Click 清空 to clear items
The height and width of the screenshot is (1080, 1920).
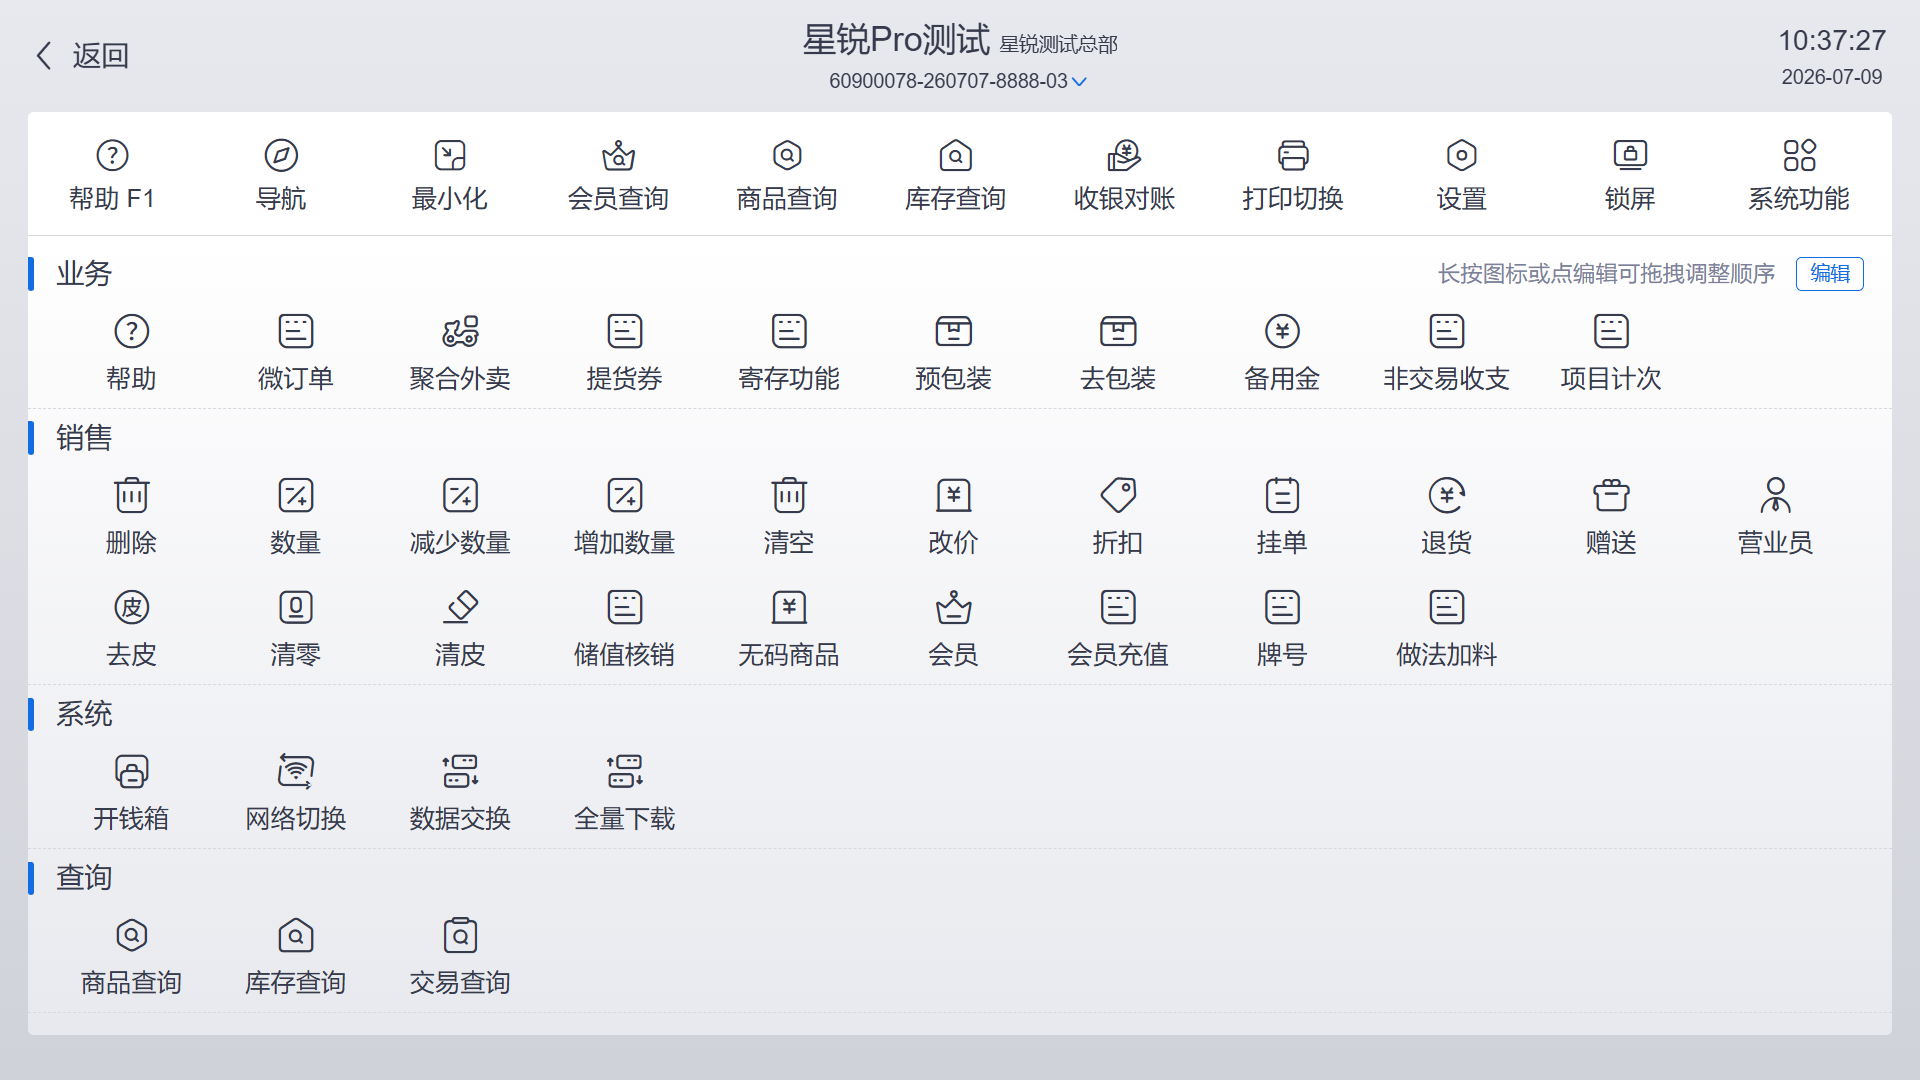click(x=789, y=517)
